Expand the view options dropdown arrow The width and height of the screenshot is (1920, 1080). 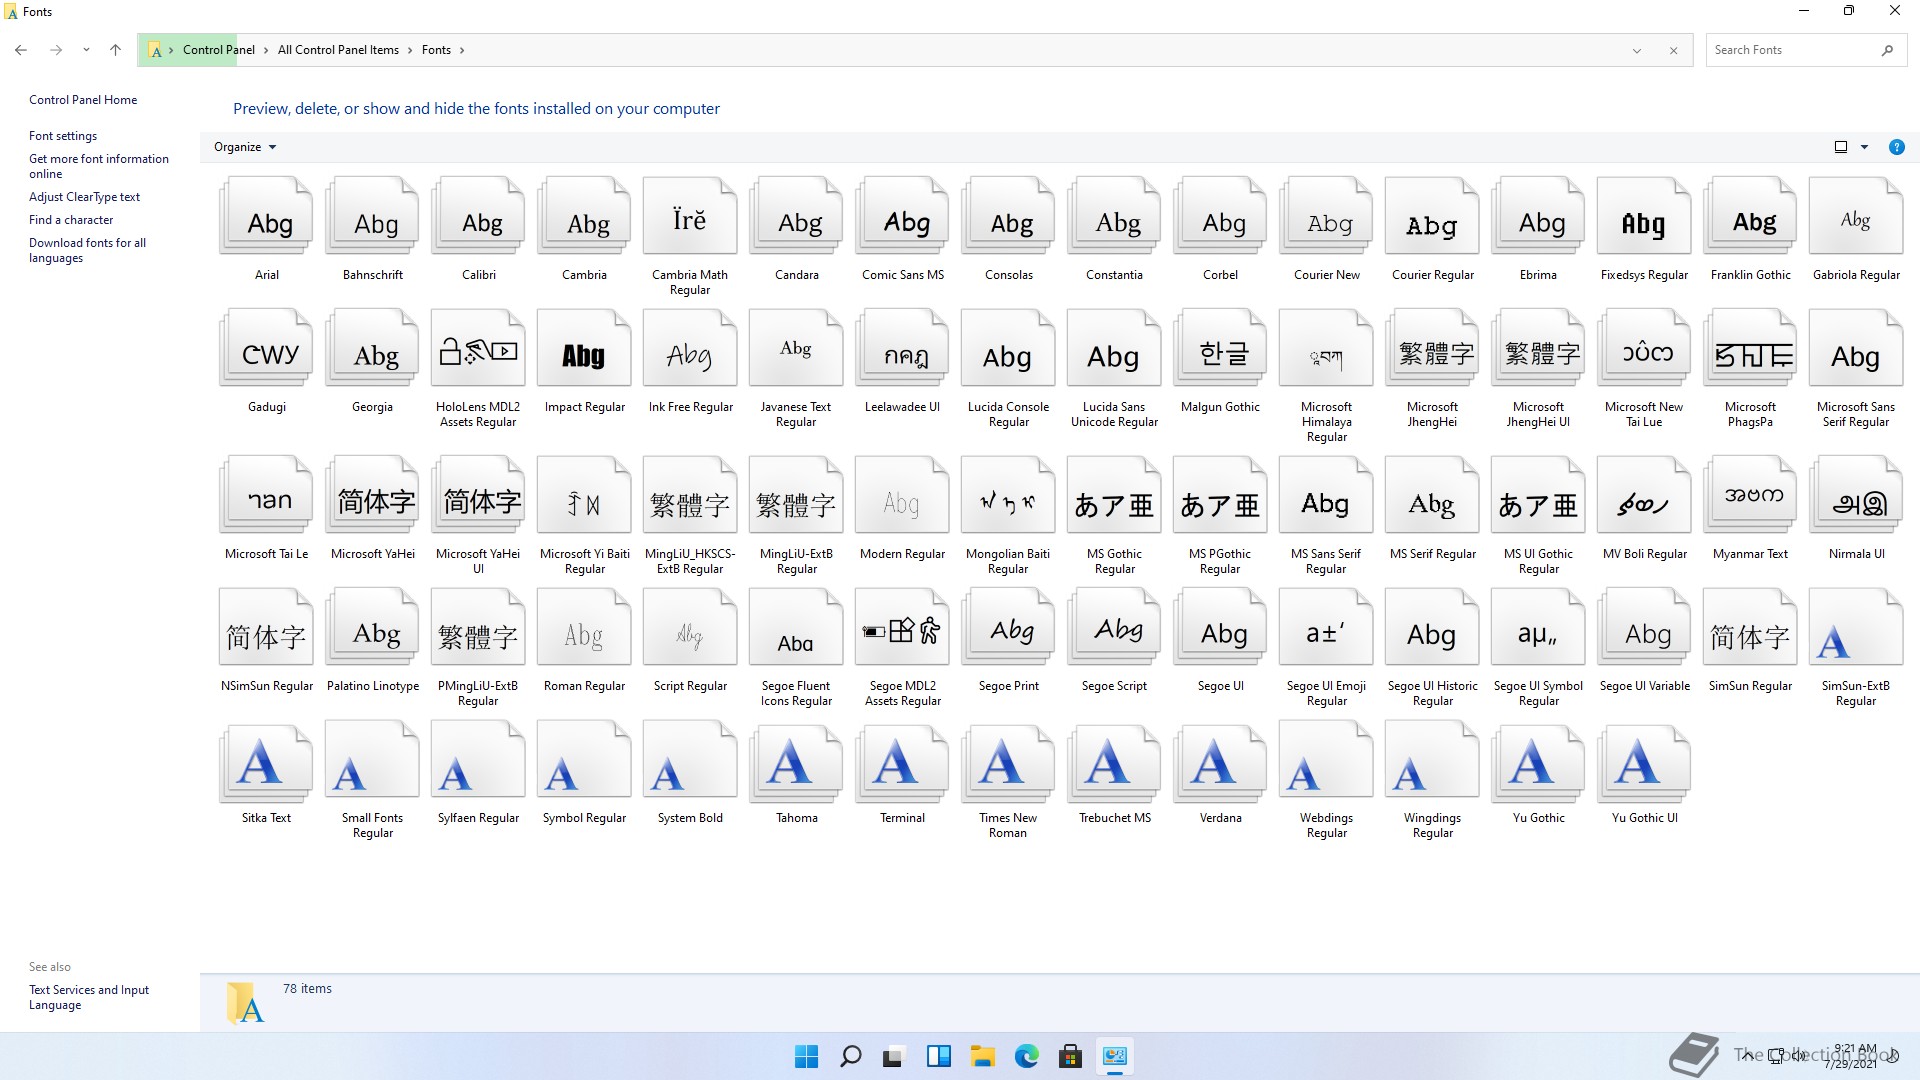[1864, 147]
